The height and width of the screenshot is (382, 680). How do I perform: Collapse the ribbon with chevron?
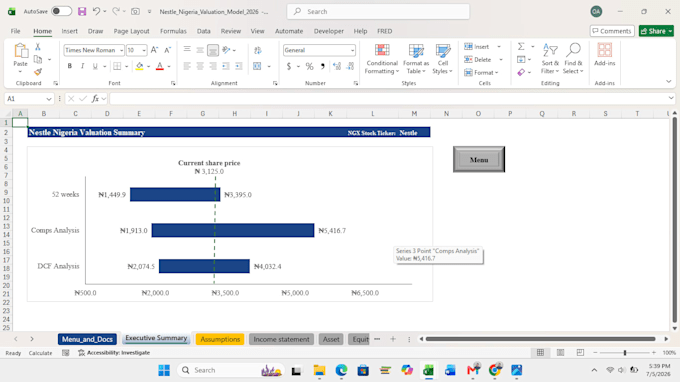coord(668,82)
